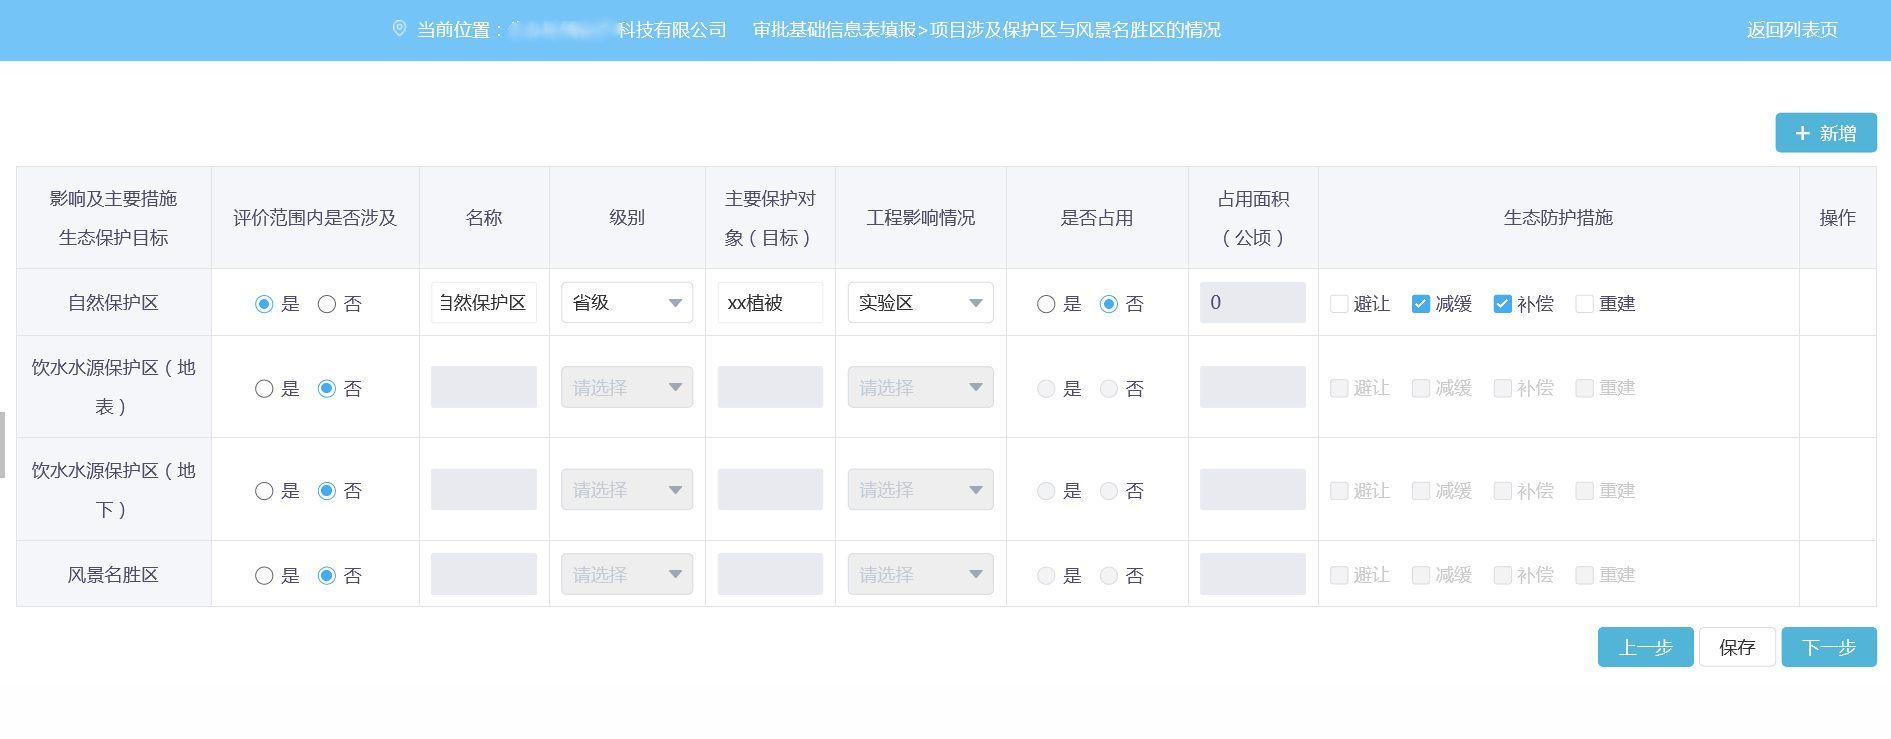The width and height of the screenshot is (1891, 739).
Task: Select 是 for 风景名胜区 involvement
Action: tap(264, 576)
